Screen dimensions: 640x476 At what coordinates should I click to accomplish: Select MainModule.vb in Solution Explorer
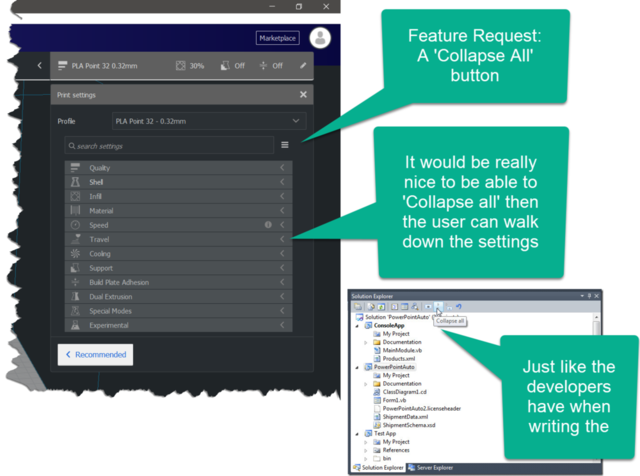398,350
